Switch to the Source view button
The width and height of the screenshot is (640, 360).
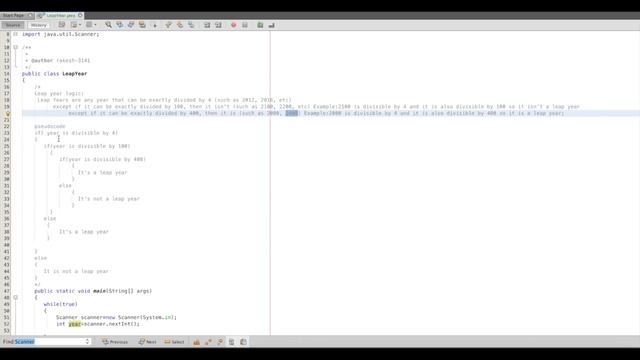coord(13,25)
